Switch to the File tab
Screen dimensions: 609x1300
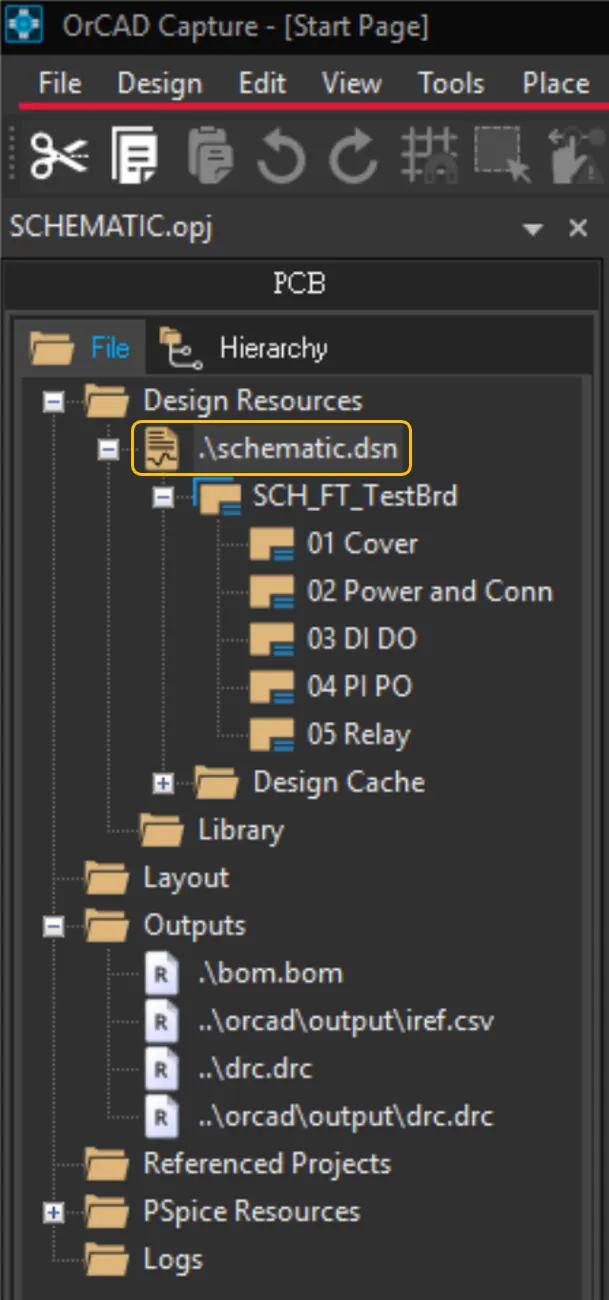[x=80, y=347]
